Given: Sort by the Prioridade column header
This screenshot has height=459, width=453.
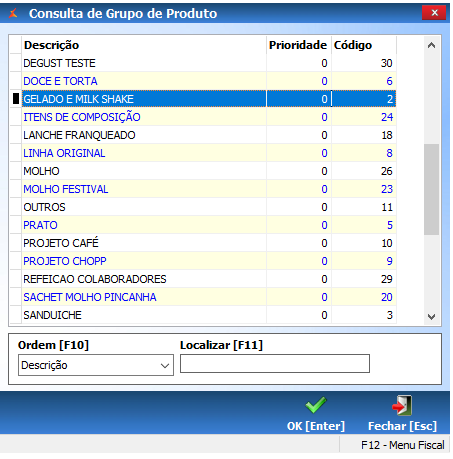Looking at the screenshot, I should 299,45.
